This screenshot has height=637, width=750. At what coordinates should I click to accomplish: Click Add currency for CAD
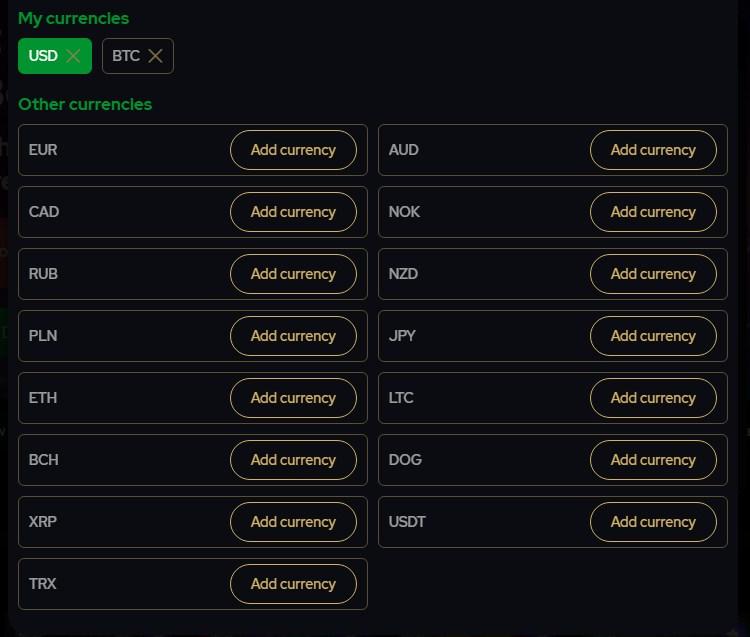293,212
